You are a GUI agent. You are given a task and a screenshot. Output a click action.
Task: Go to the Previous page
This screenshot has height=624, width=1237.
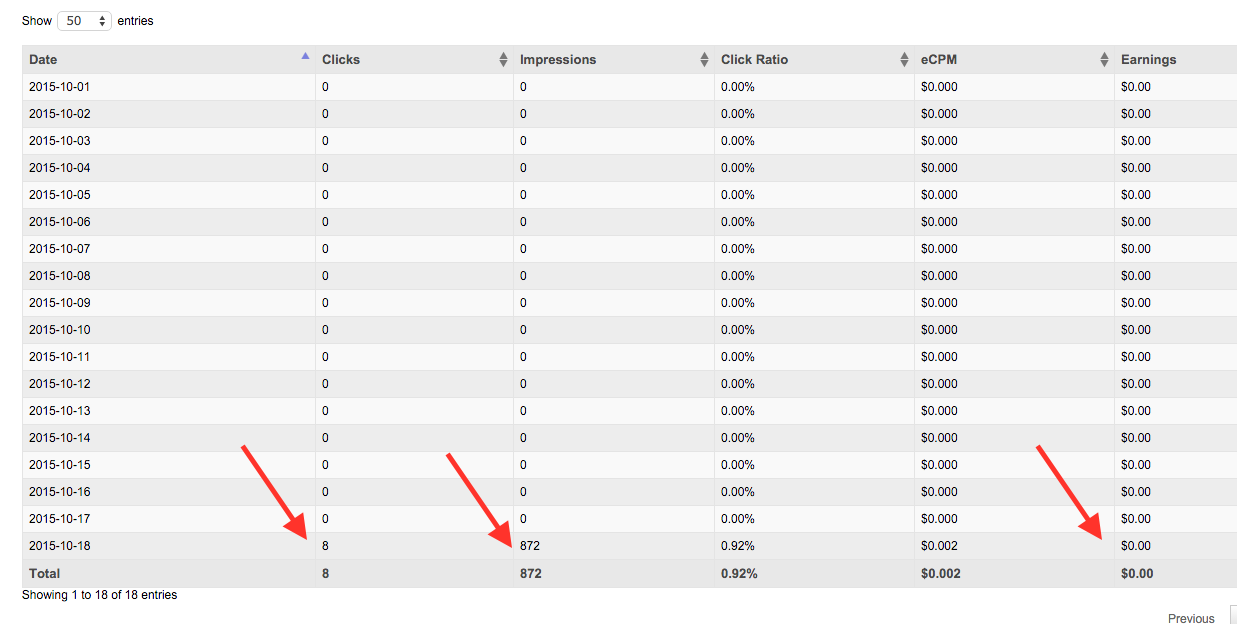pos(1191,618)
